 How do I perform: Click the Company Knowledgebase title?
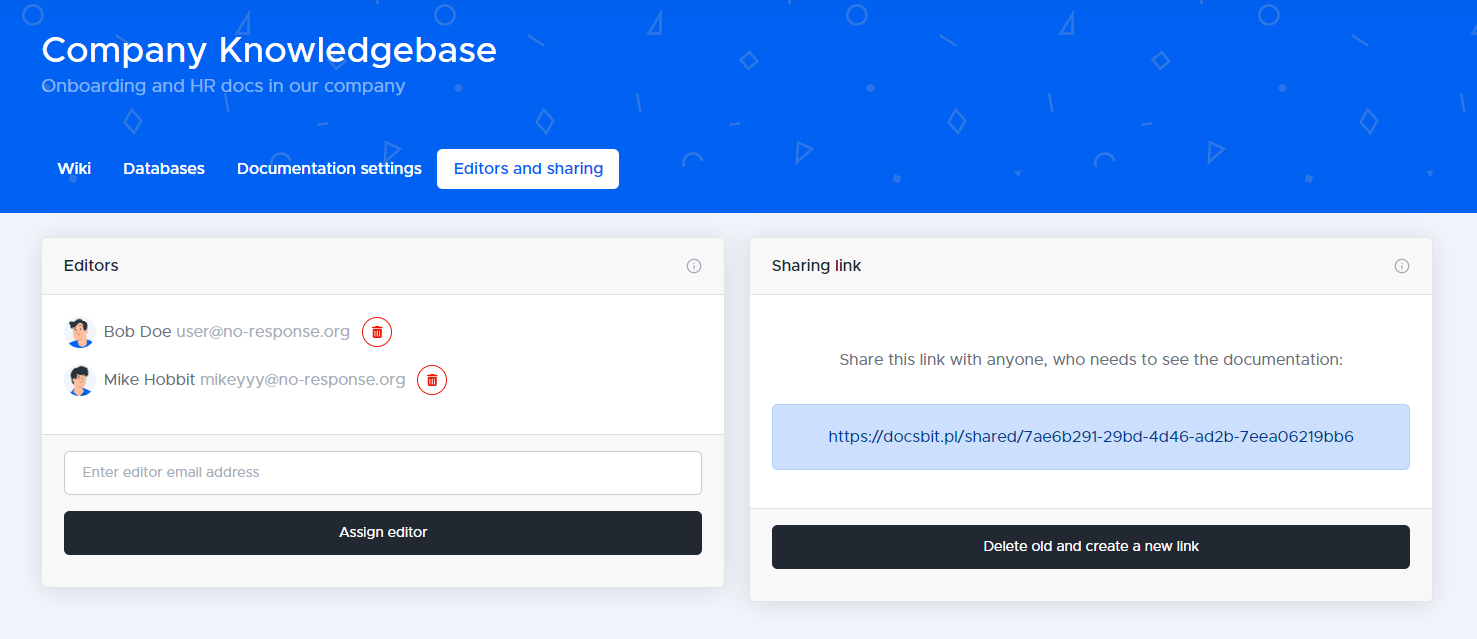coord(269,50)
